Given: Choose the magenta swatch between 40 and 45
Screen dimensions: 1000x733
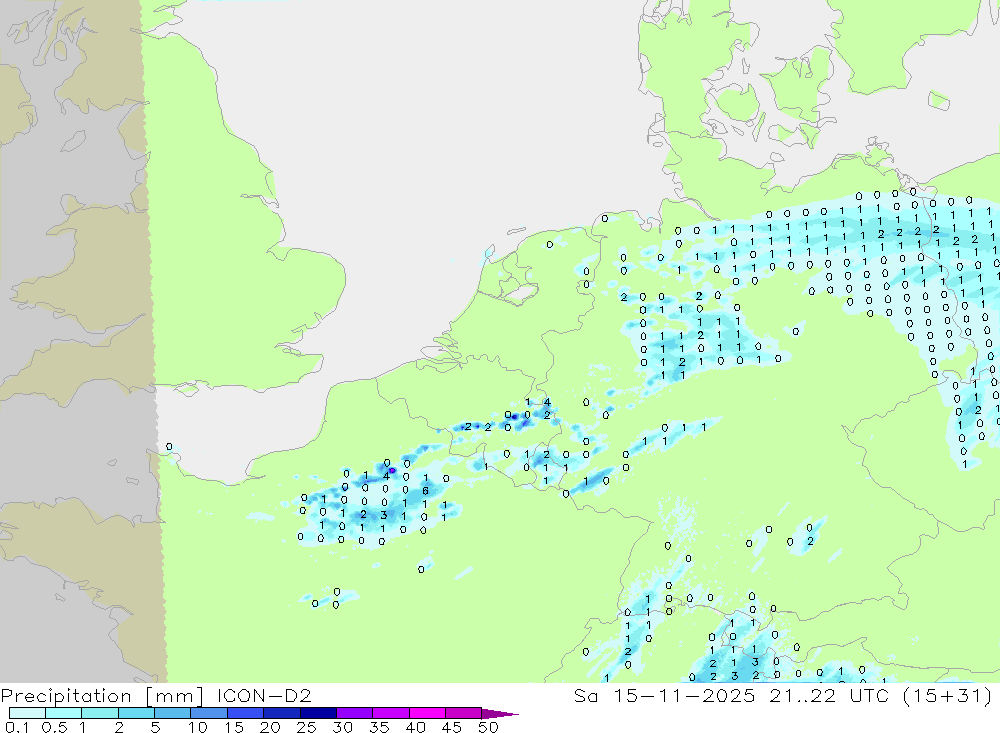Looking at the screenshot, I should coord(427,713).
